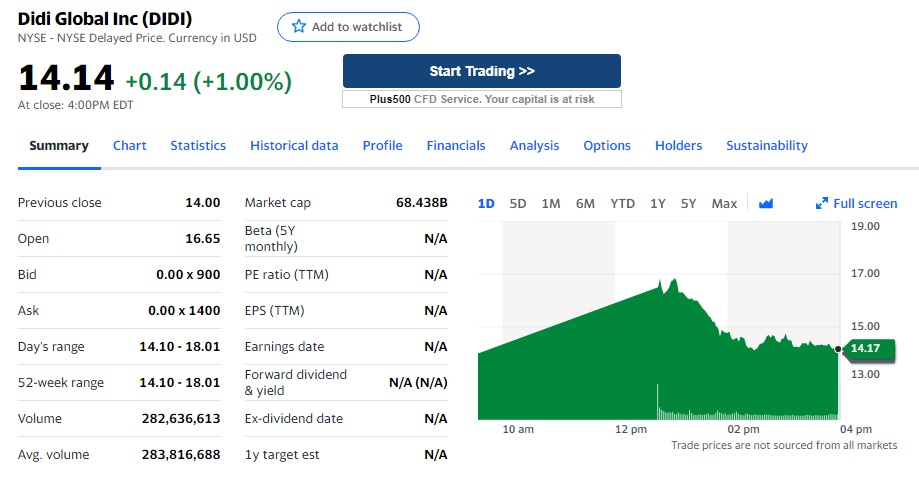Click the trade prices sourcing disclaimer

784,445
